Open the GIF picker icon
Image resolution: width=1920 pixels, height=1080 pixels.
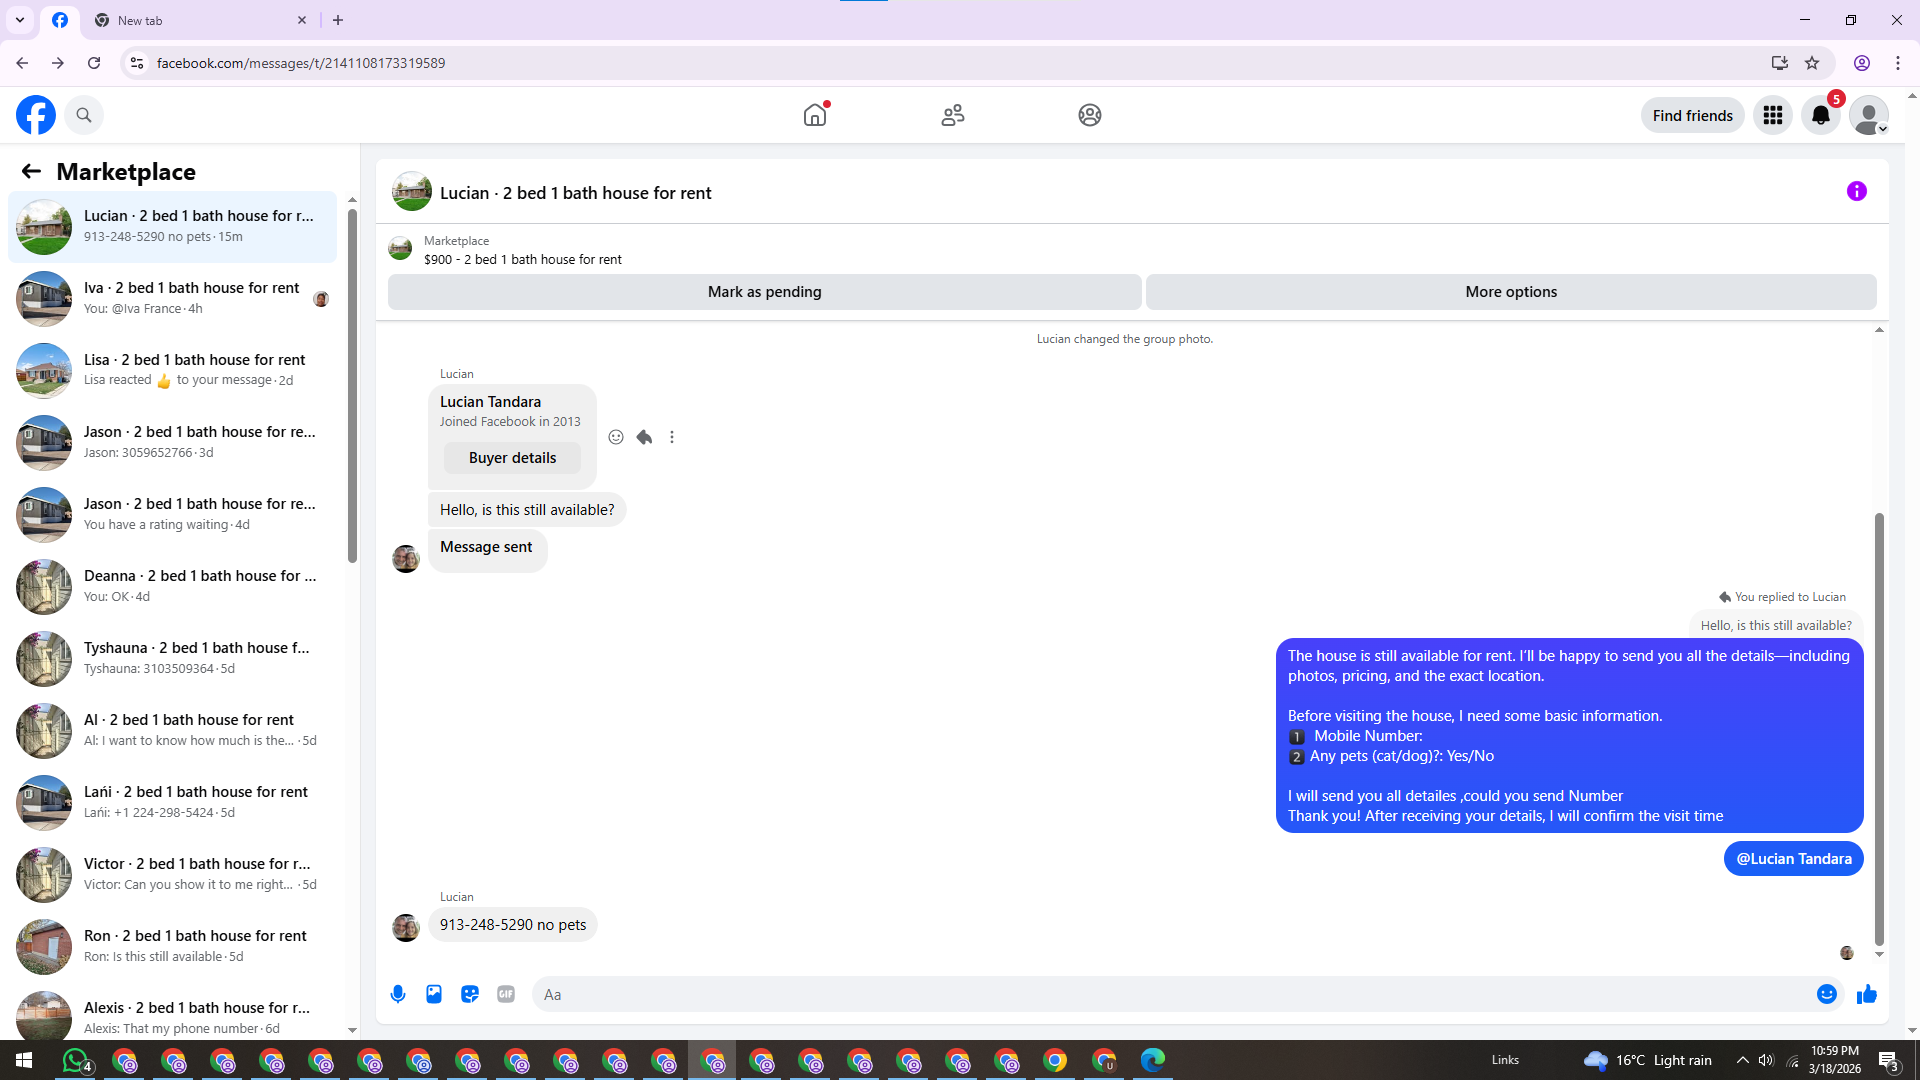pyautogui.click(x=506, y=994)
